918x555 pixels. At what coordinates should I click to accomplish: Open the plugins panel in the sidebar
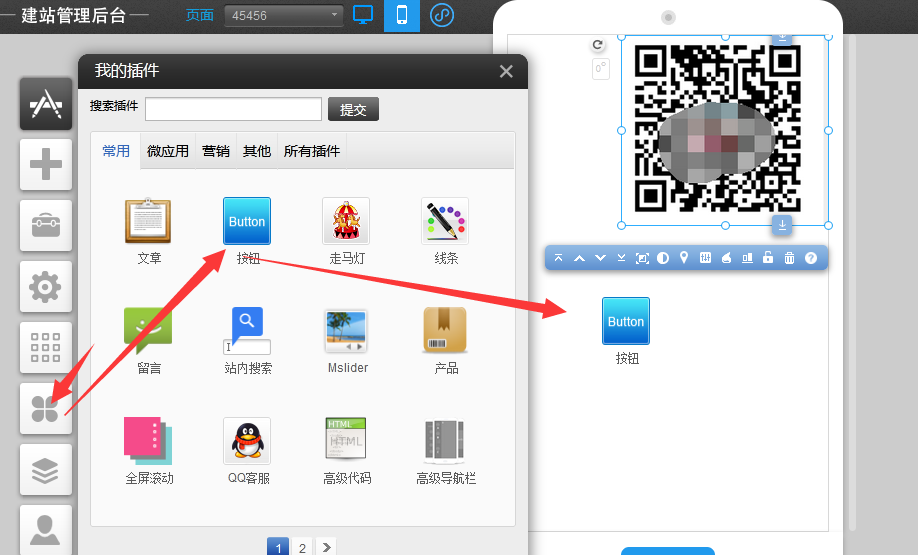coord(46,408)
